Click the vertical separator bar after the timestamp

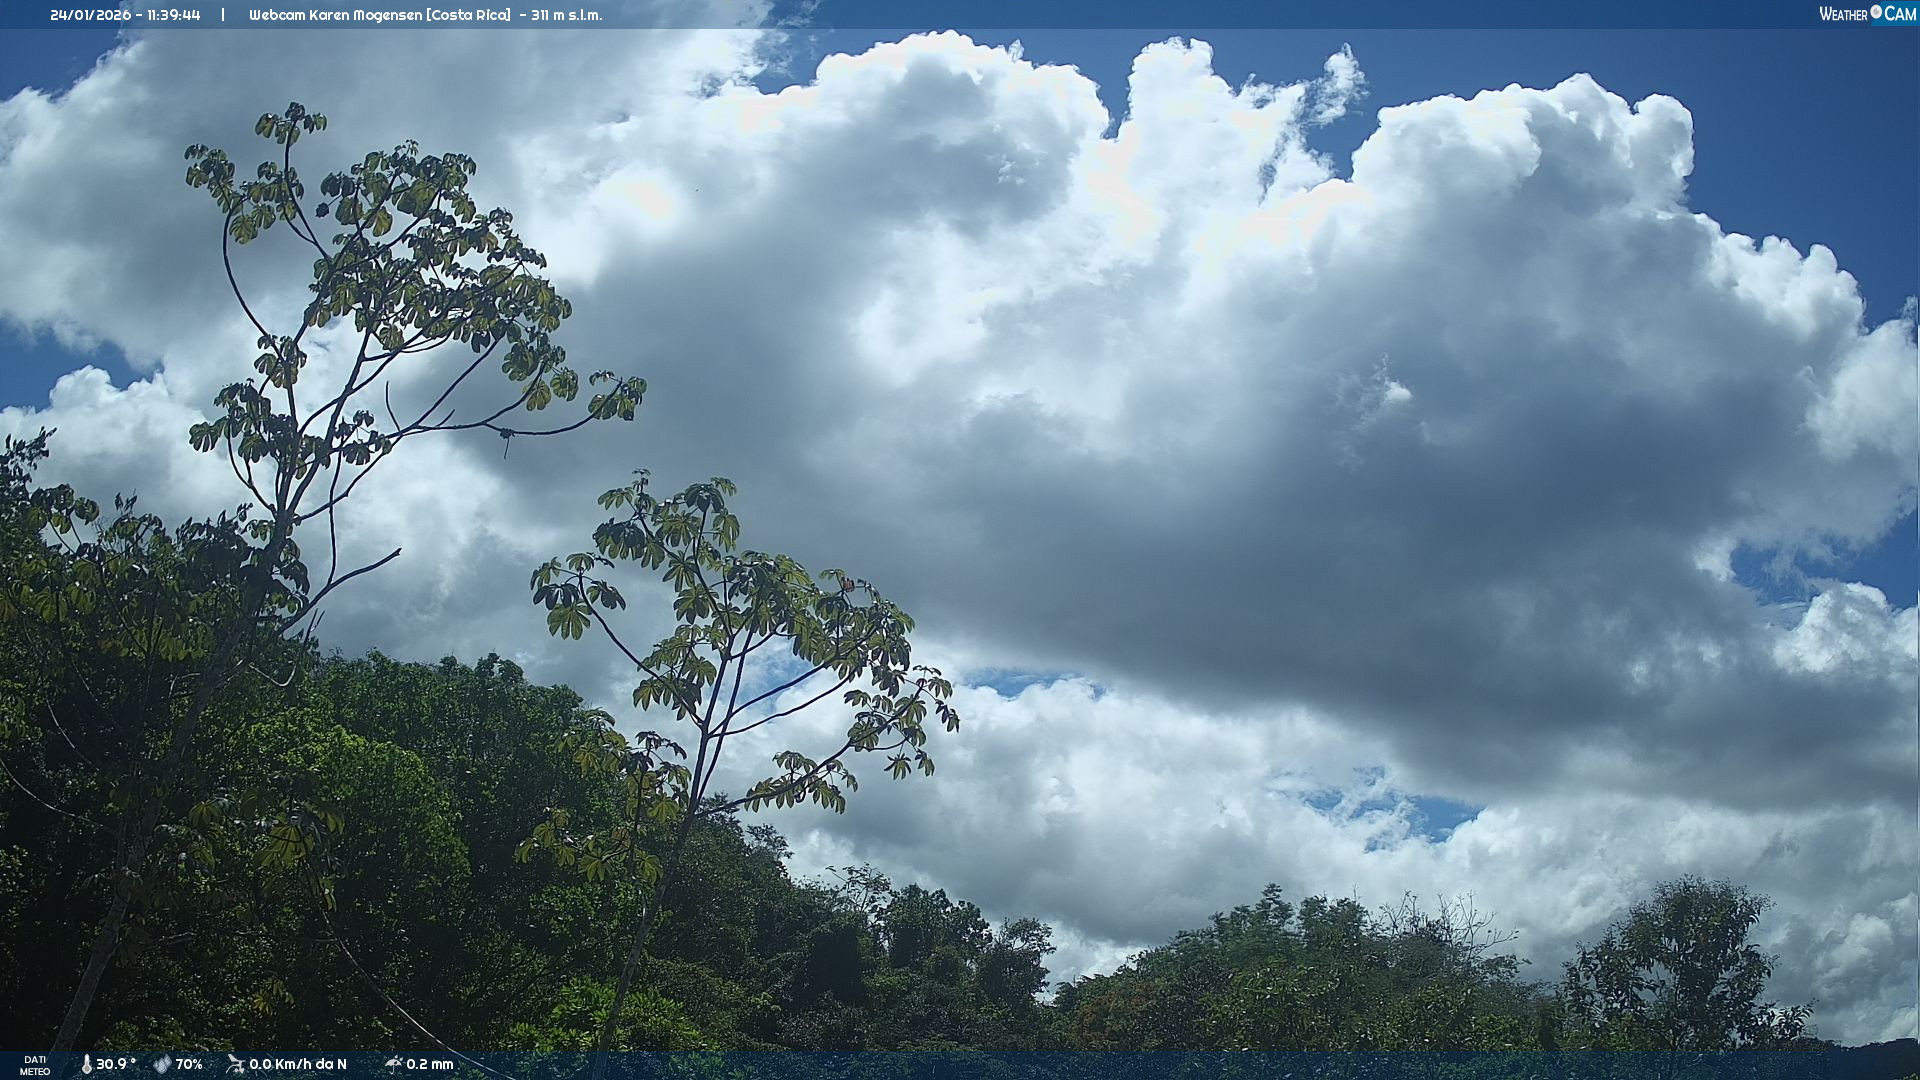click(223, 15)
